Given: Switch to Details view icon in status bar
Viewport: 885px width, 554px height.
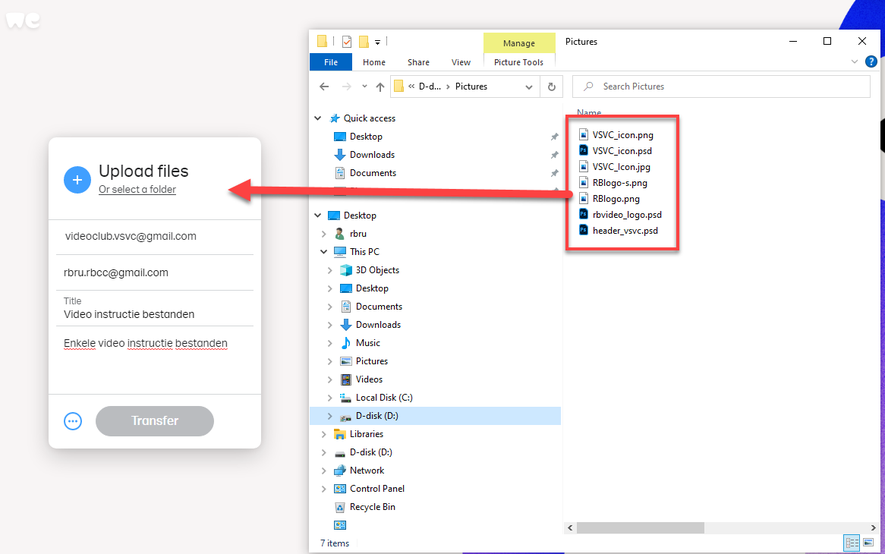Looking at the screenshot, I should pyautogui.click(x=851, y=543).
